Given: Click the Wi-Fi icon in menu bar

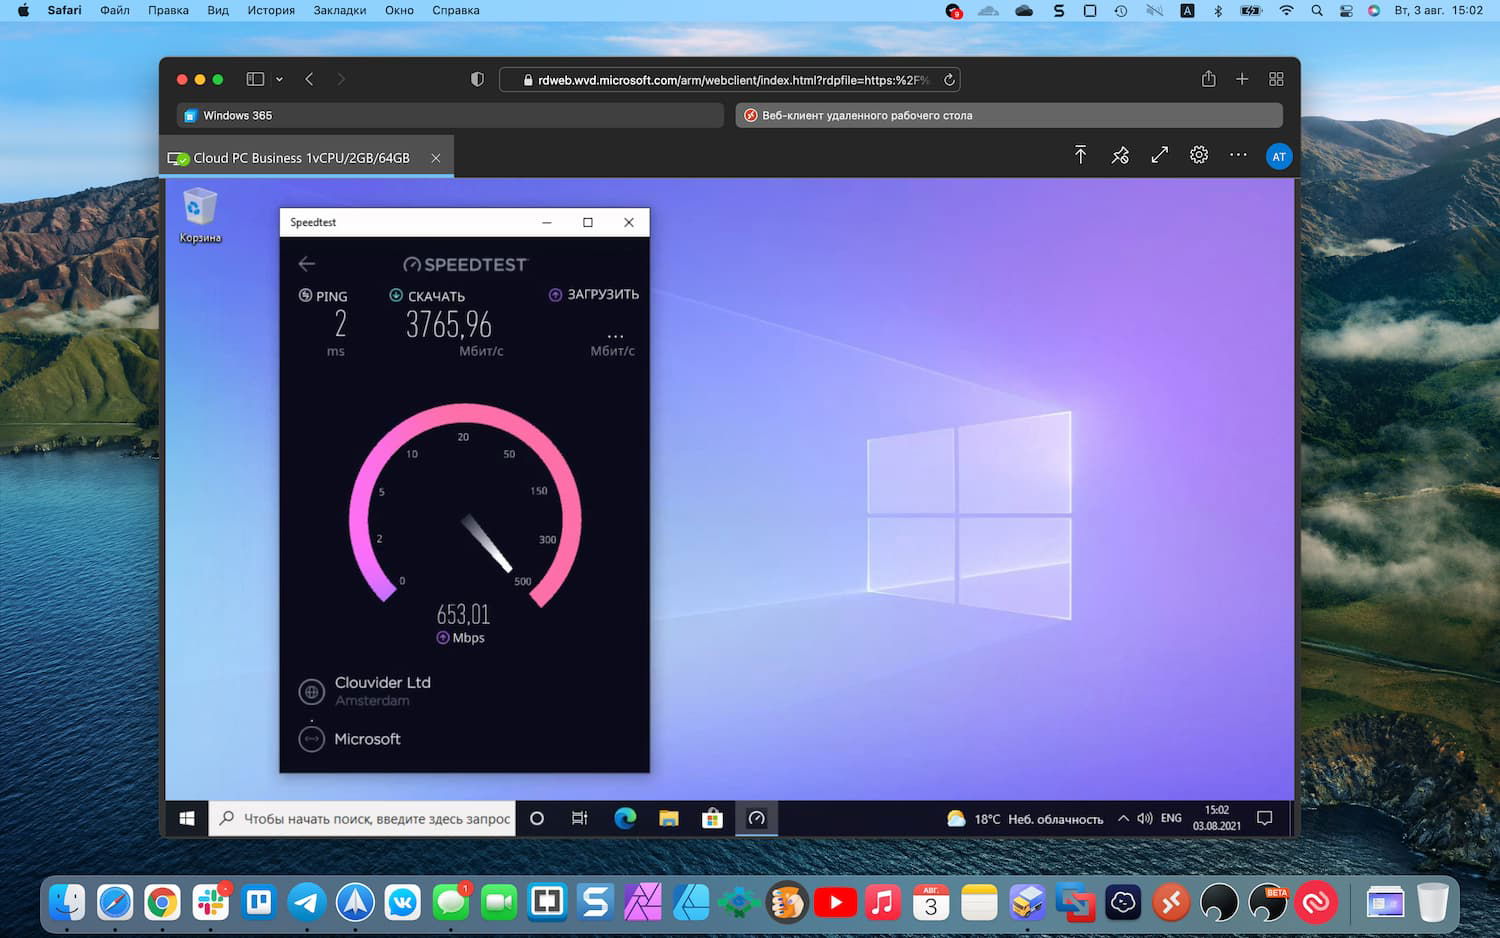Looking at the screenshot, I should pos(1286,10).
